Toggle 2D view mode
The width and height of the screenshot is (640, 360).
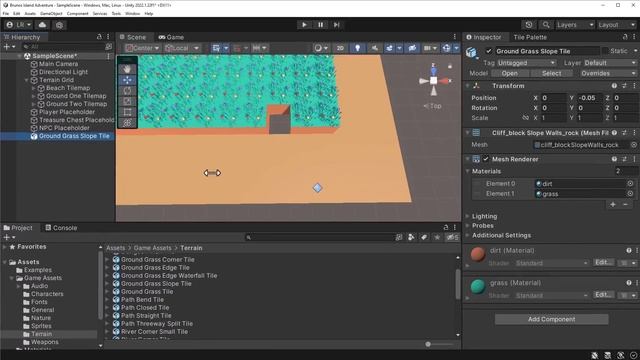coord(340,48)
